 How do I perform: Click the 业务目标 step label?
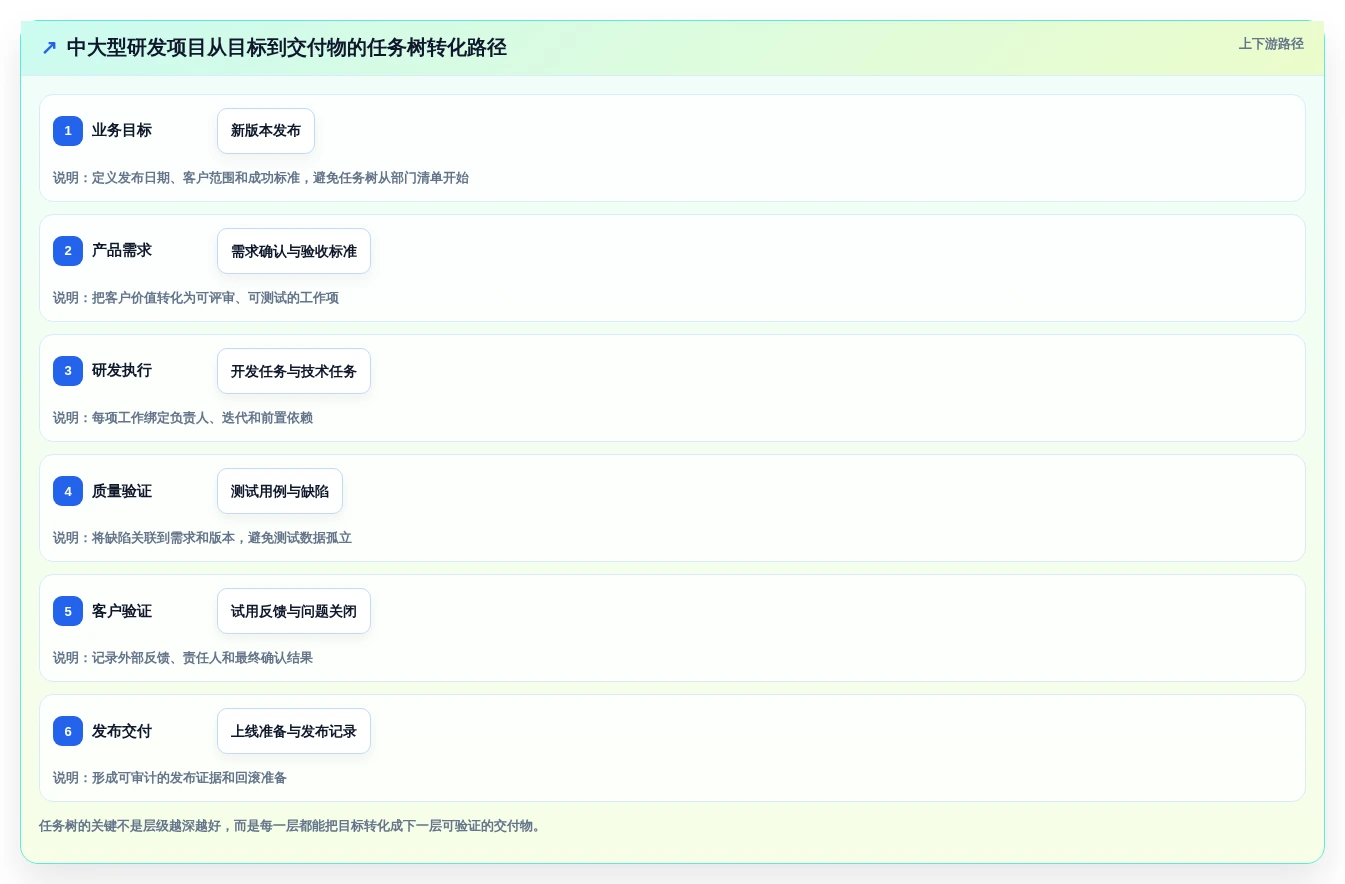pyautogui.click(x=122, y=130)
